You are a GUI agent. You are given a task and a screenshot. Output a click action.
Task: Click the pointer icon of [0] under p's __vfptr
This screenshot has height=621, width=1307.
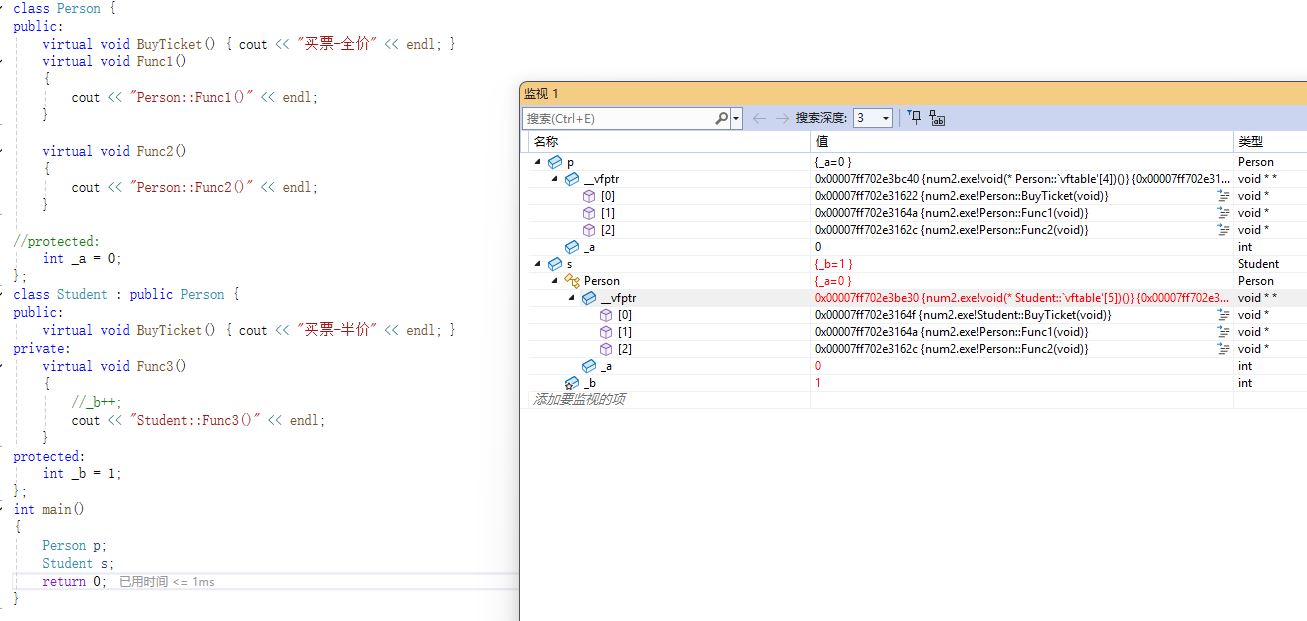[590, 196]
